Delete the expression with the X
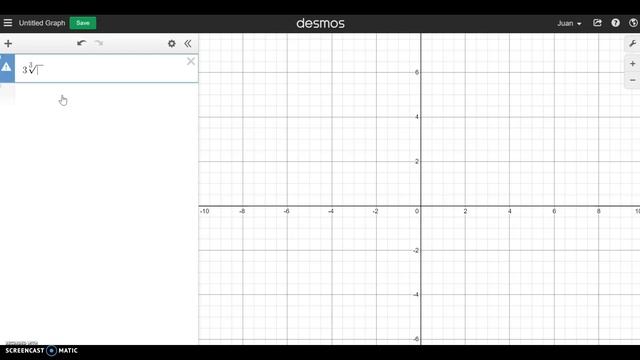This screenshot has width=640, height=360. (191, 61)
